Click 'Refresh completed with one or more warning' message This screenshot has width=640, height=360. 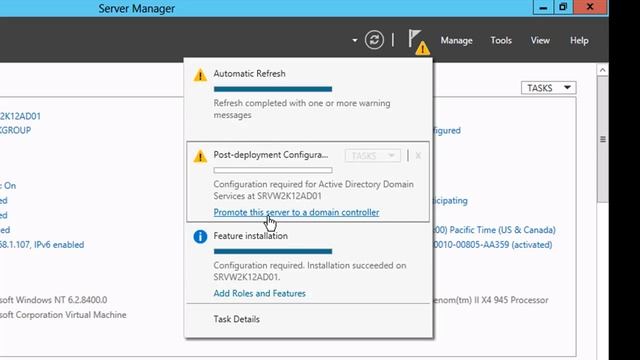pos(302,103)
